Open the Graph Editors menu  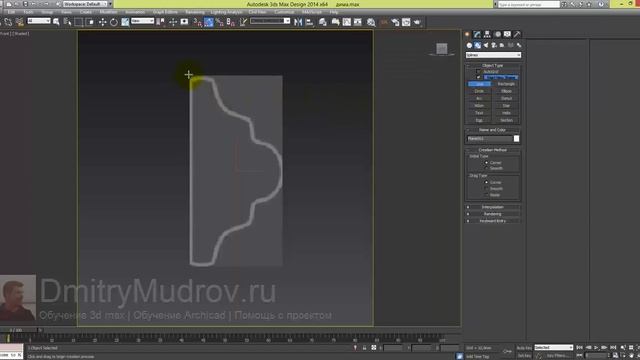165,12
